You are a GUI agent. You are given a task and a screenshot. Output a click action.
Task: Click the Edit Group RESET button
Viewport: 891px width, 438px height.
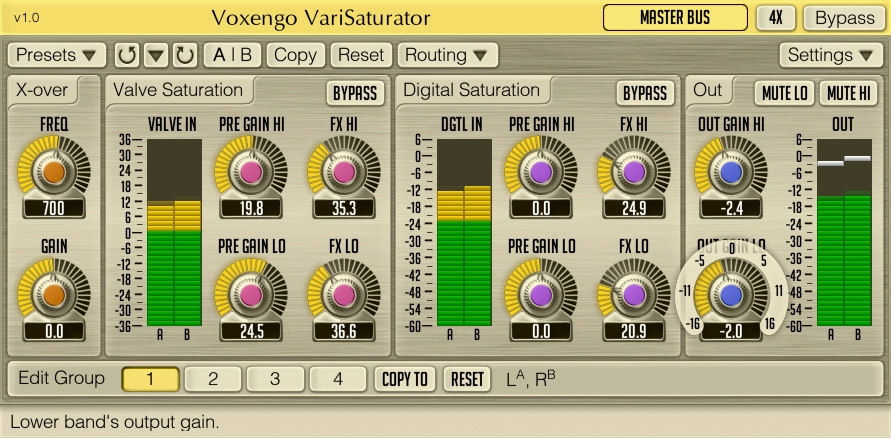pyautogui.click(x=467, y=379)
